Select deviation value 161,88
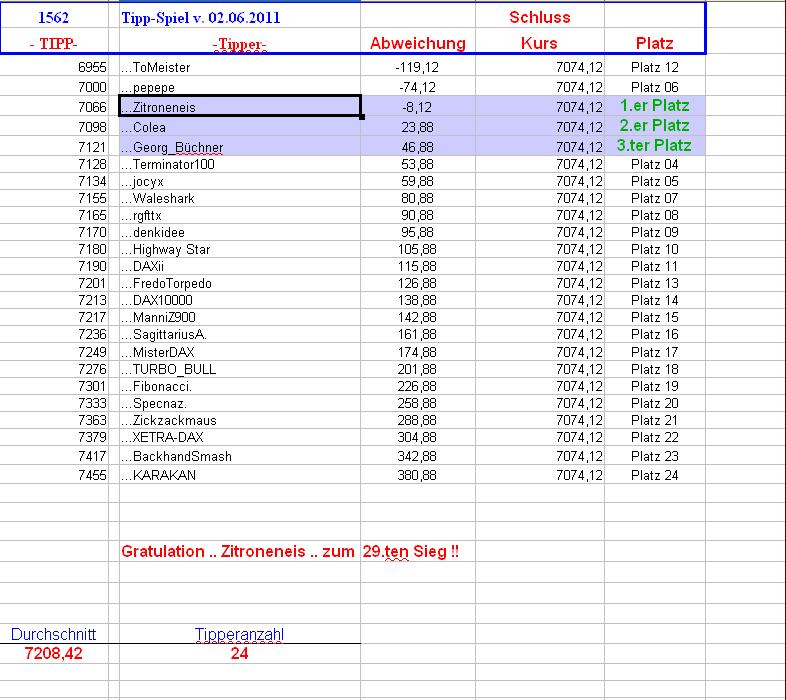Image resolution: width=786 pixels, height=700 pixels. pos(417,334)
